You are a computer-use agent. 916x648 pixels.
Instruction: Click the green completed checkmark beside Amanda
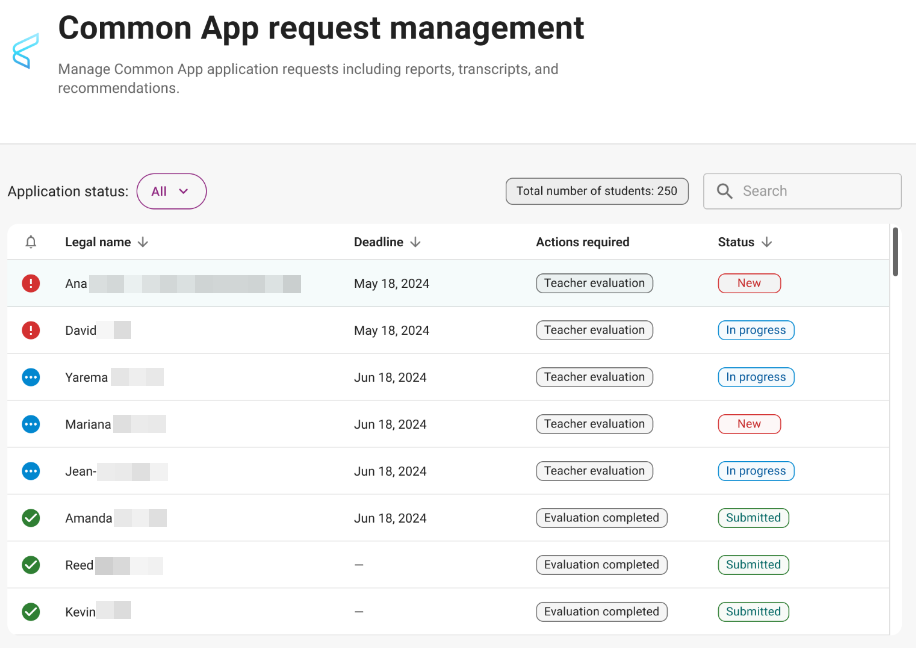tap(30, 518)
